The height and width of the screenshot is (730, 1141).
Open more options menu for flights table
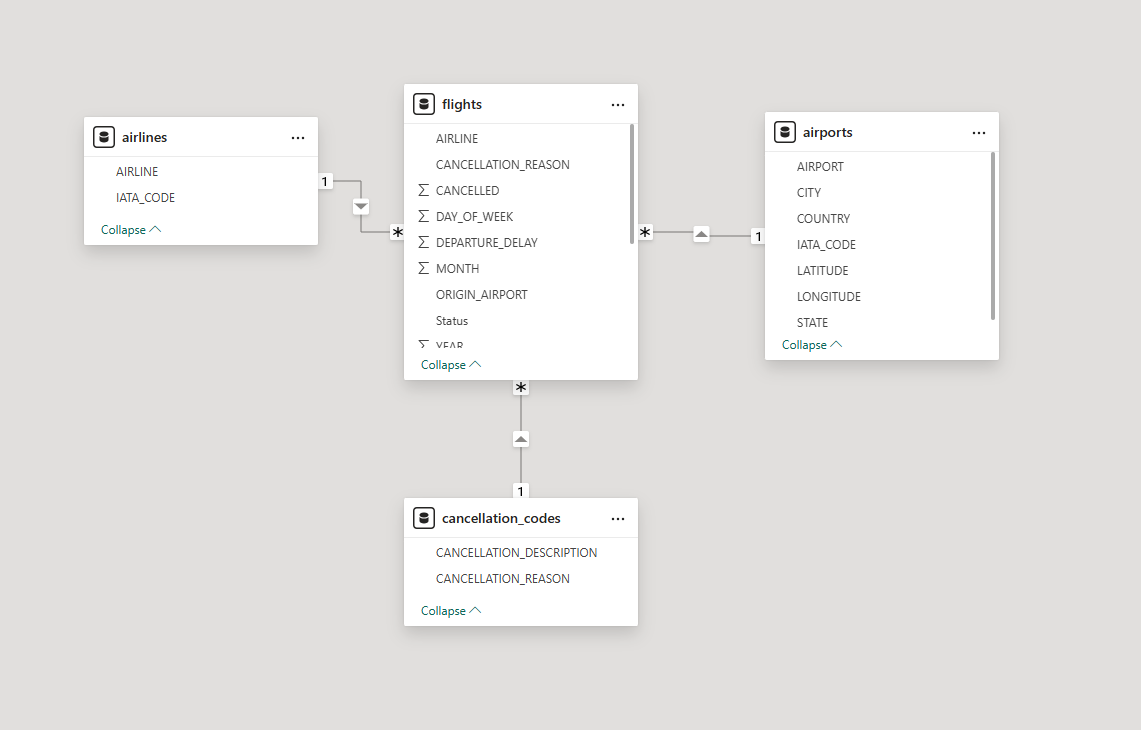[618, 104]
